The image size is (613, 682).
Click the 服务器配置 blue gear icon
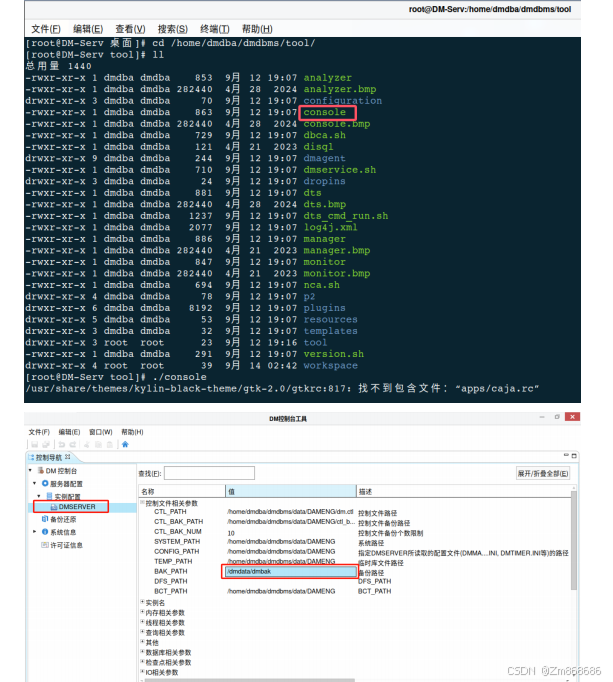point(45,483)
